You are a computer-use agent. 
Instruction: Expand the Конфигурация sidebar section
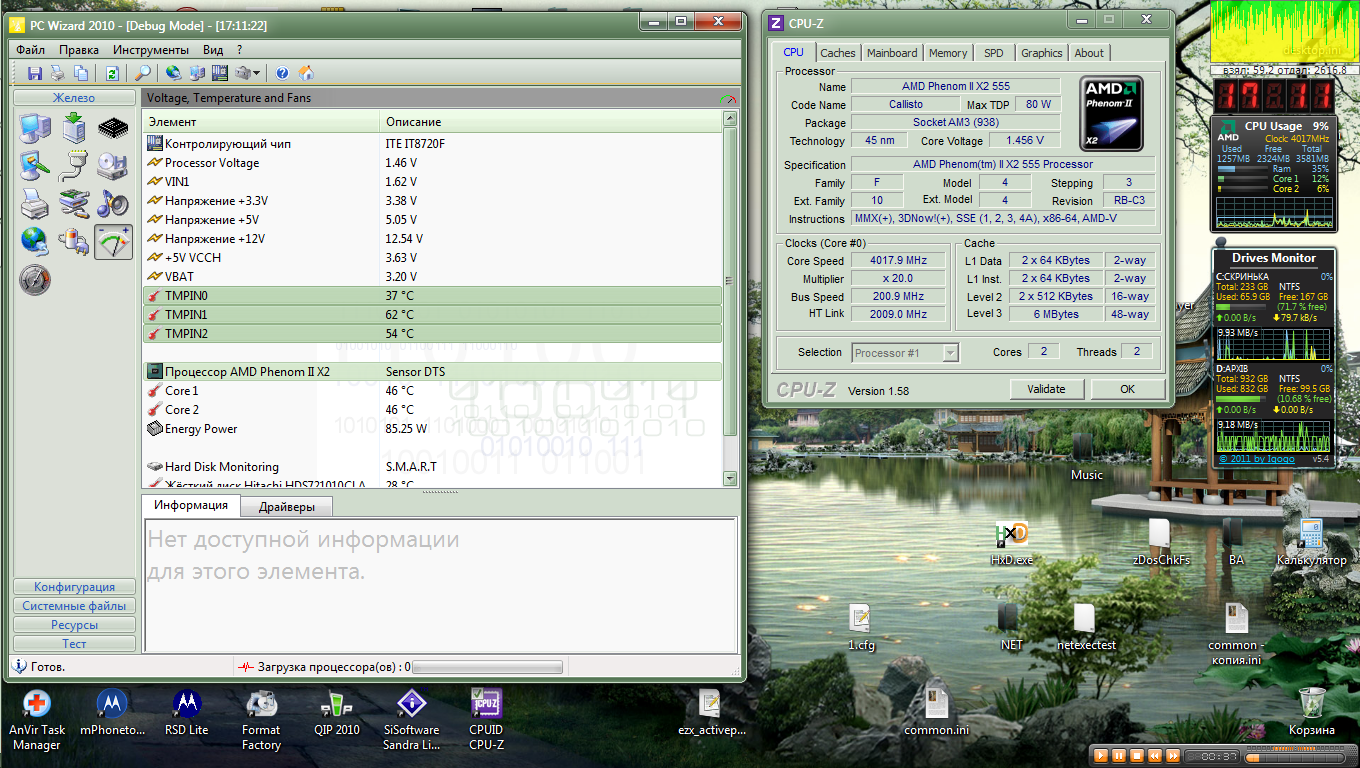(74, 587)
